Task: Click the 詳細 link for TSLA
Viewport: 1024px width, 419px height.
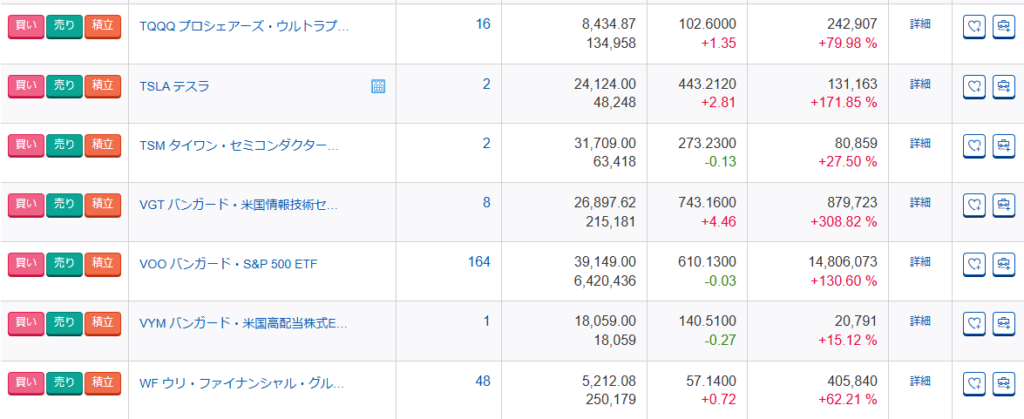Action: 920,83
